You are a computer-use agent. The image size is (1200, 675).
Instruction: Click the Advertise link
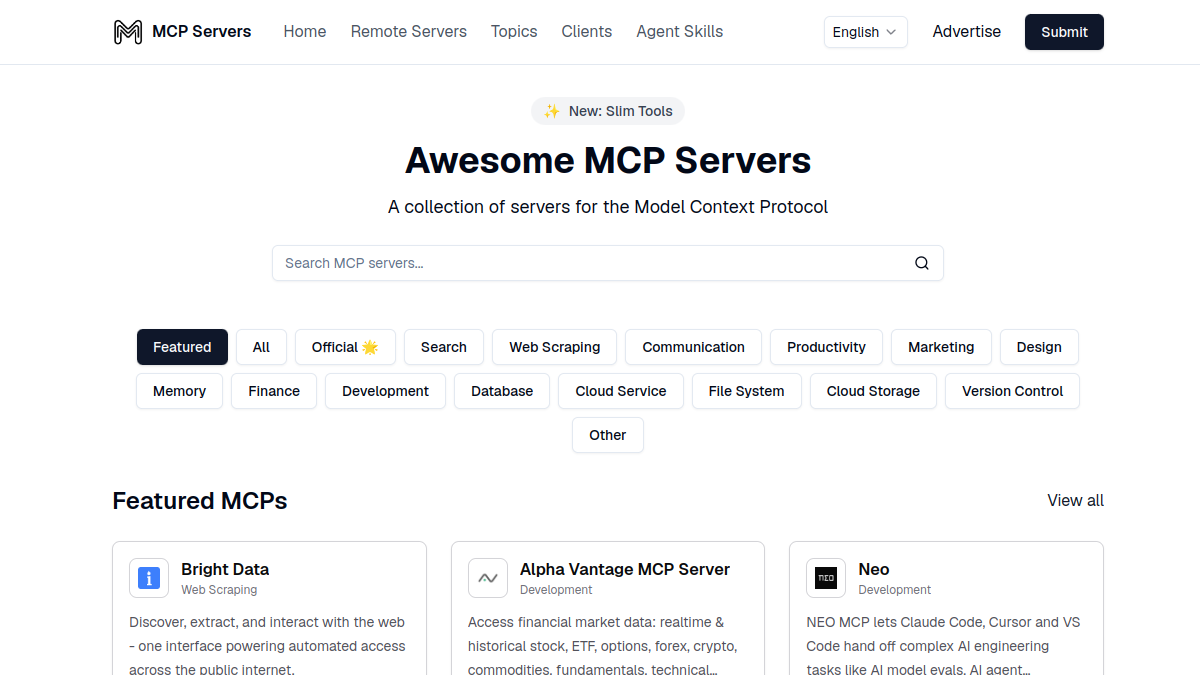click(x=967, y=32)
